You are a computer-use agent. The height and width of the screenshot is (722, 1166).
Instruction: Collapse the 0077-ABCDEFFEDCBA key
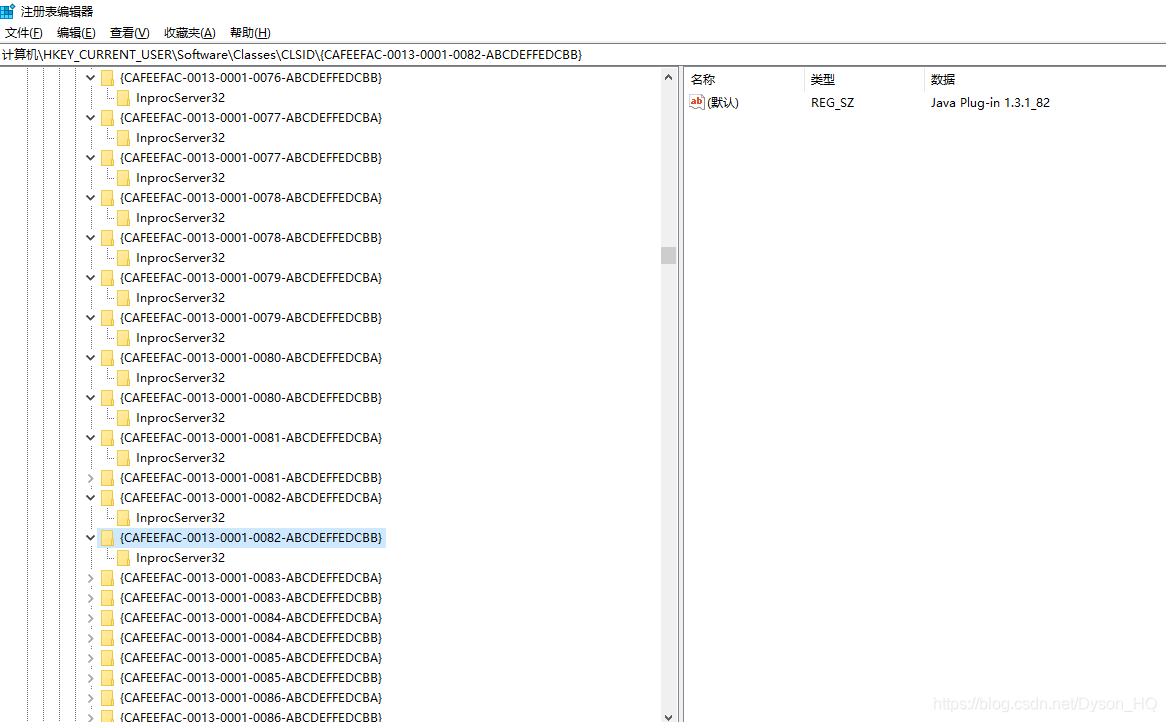click(90, 117)
